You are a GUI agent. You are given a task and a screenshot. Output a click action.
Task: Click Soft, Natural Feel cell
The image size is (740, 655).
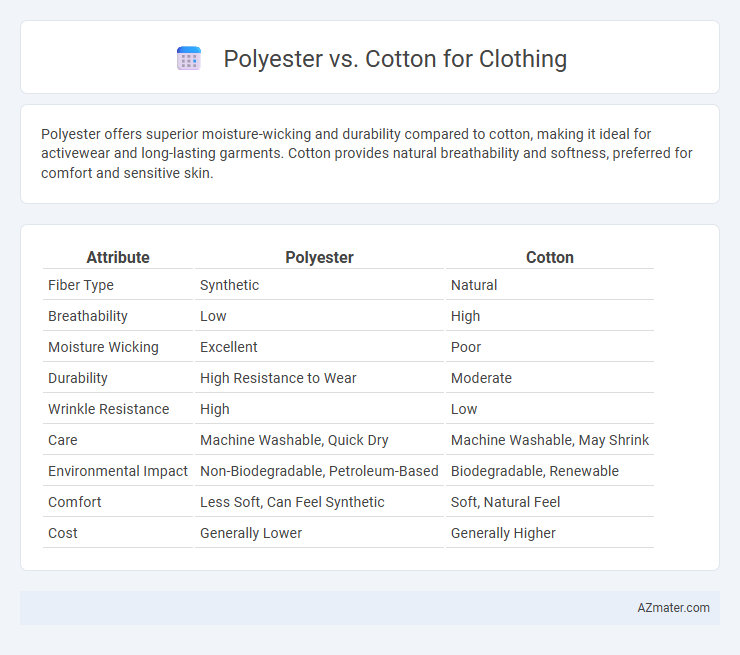point(505,502)
